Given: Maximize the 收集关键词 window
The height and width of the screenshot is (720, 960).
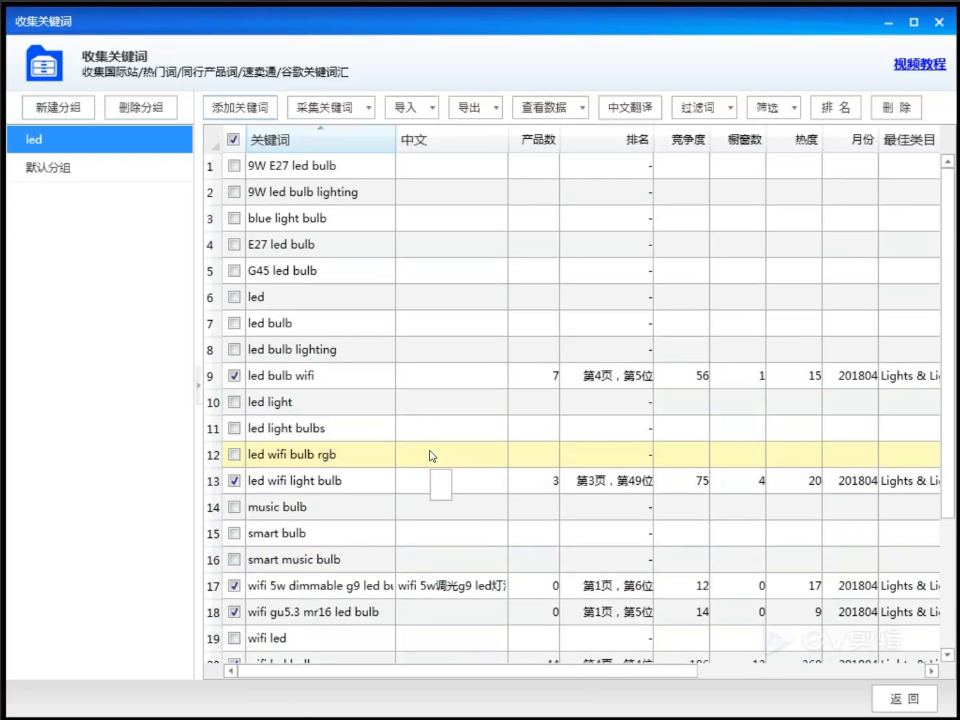Looking at the screenshot, I should pos(913,22).
